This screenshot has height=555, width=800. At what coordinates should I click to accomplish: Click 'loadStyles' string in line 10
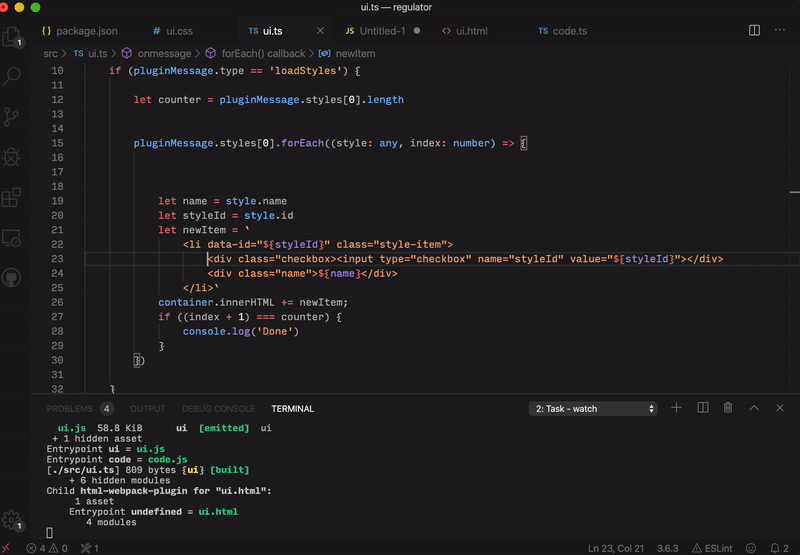click(306, 71)
